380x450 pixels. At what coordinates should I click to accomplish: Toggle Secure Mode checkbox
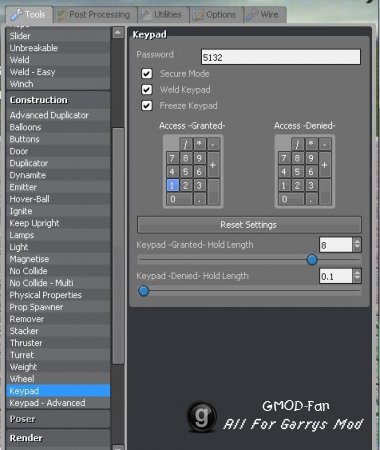(147, 74)
